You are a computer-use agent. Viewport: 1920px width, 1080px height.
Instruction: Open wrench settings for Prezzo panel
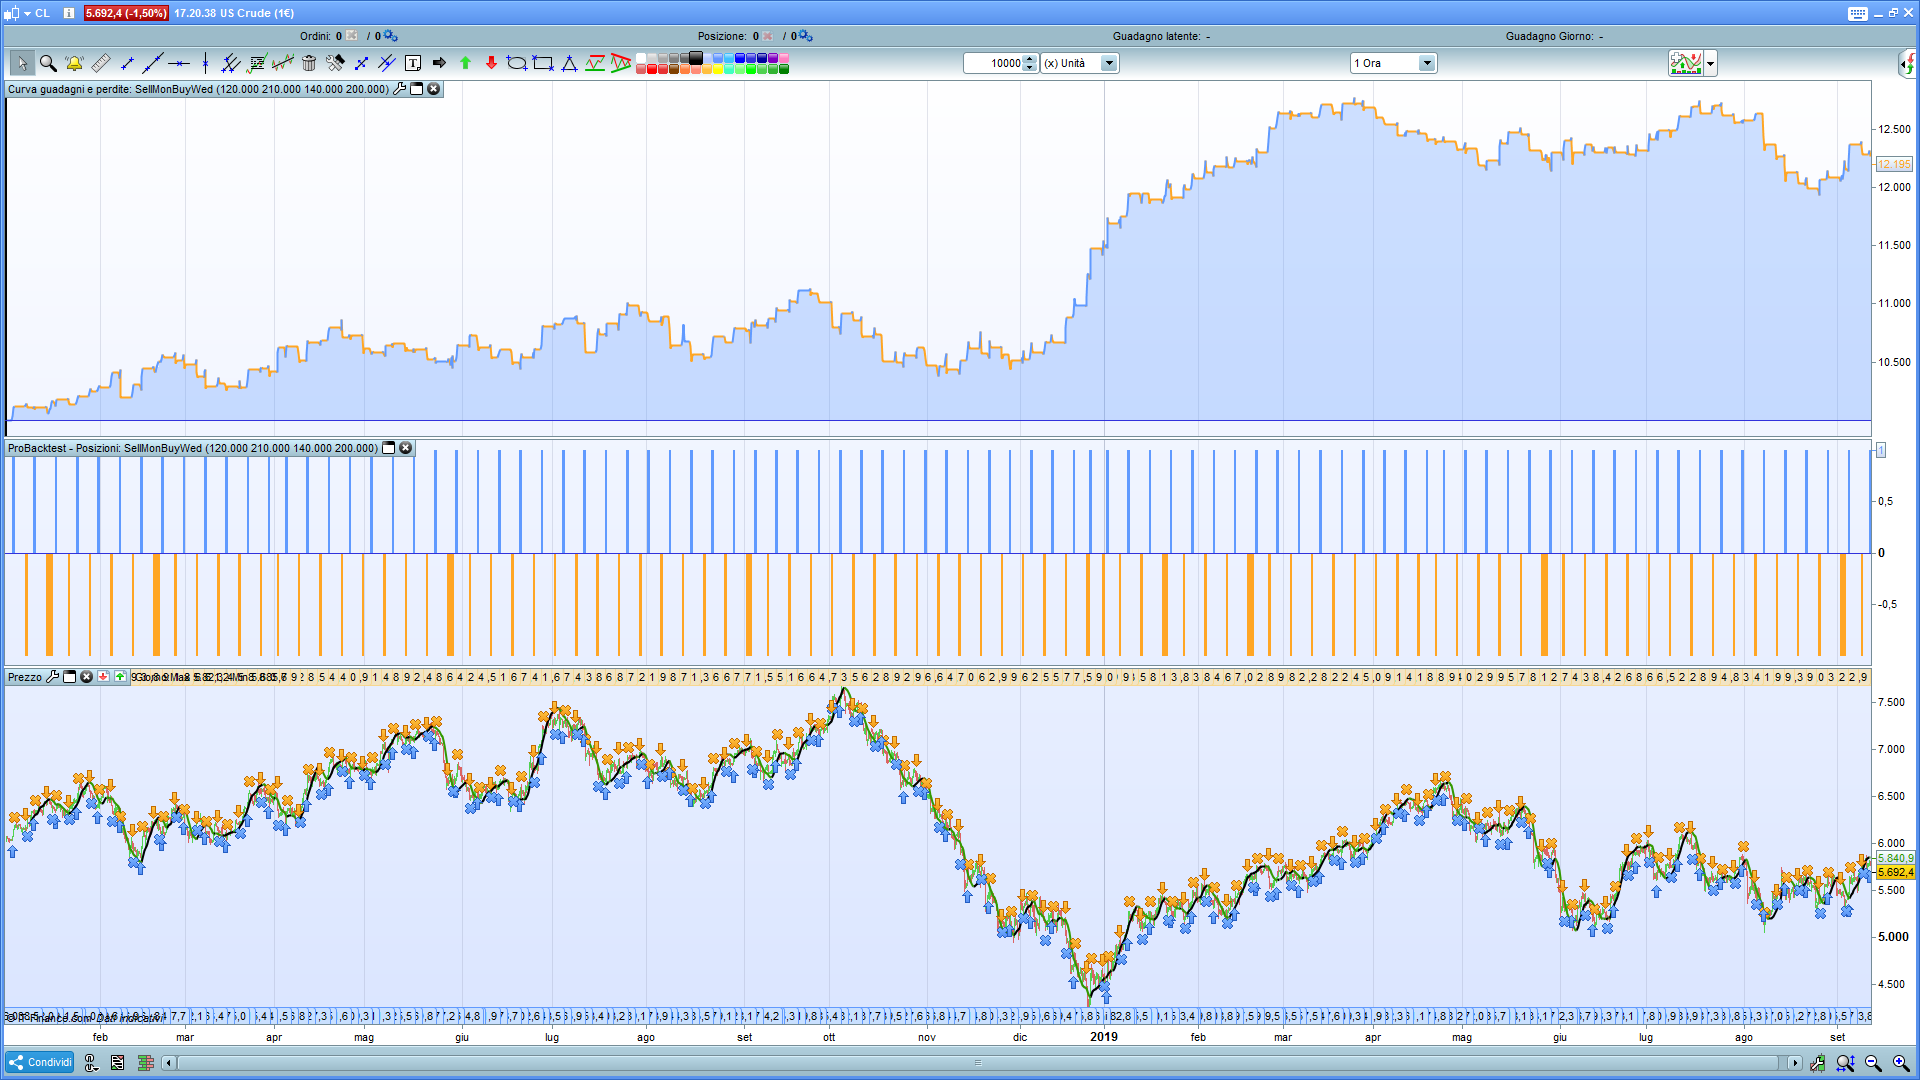tap(53, 677)
